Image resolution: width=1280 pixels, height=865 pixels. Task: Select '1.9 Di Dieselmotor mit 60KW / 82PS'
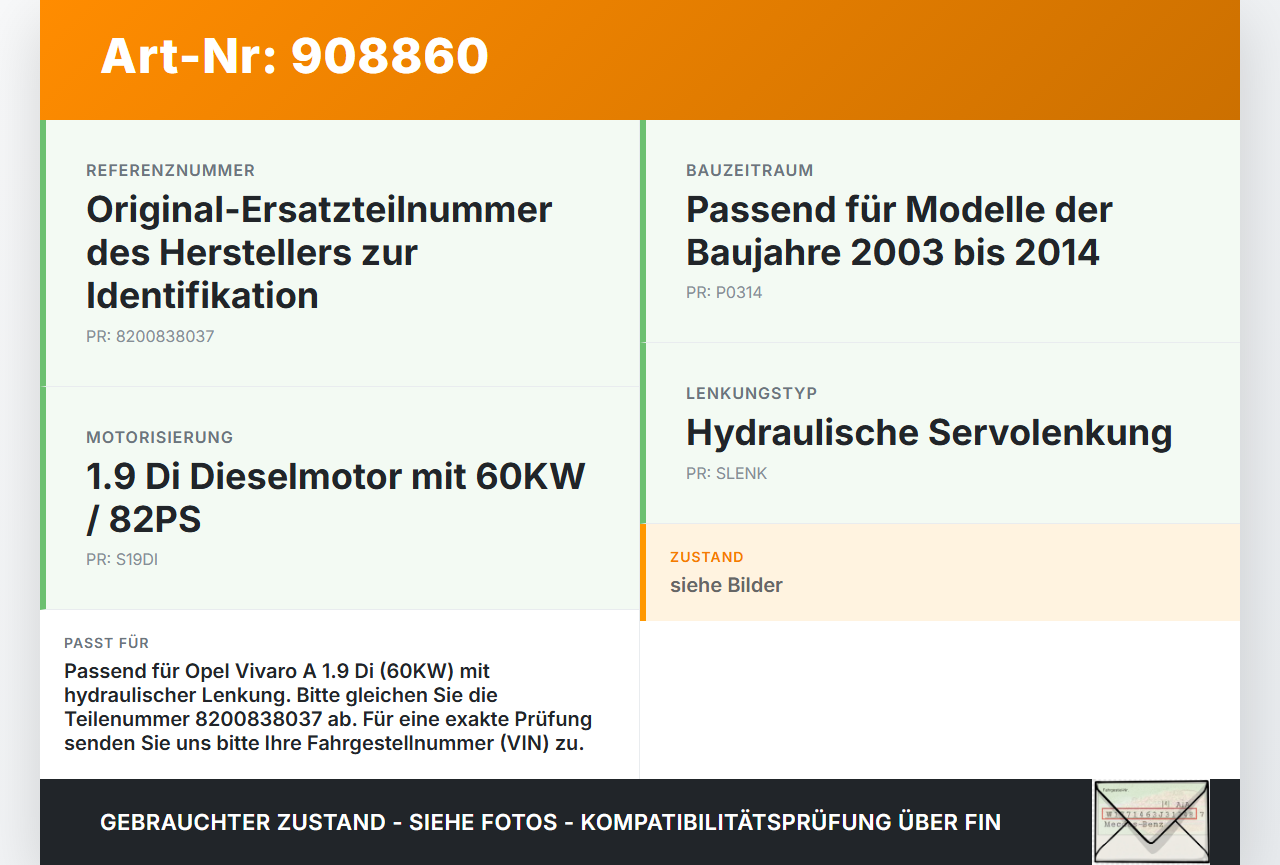[335, 498]
